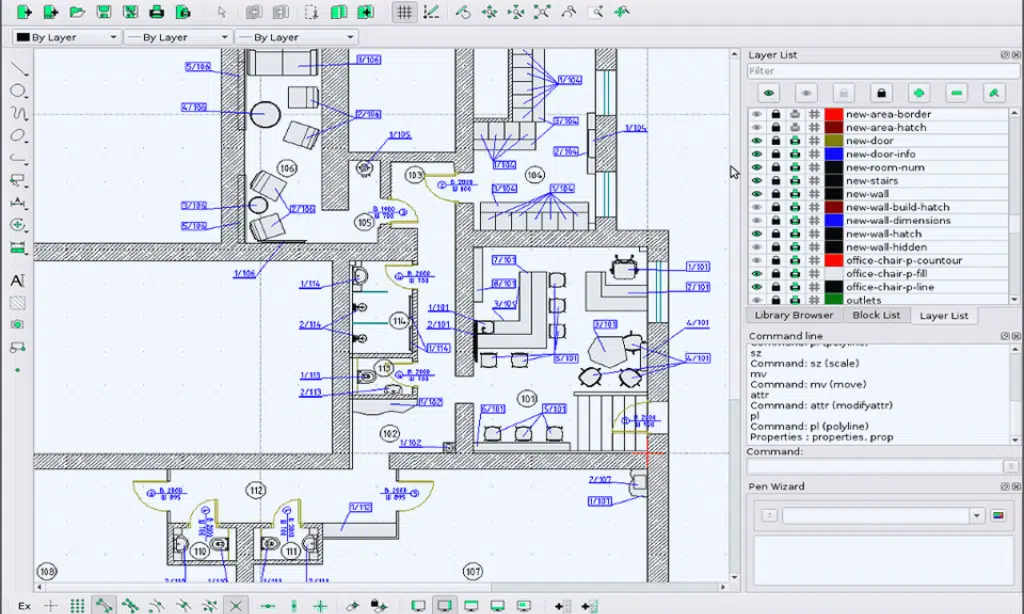Open the Library Browser tab

793,314
